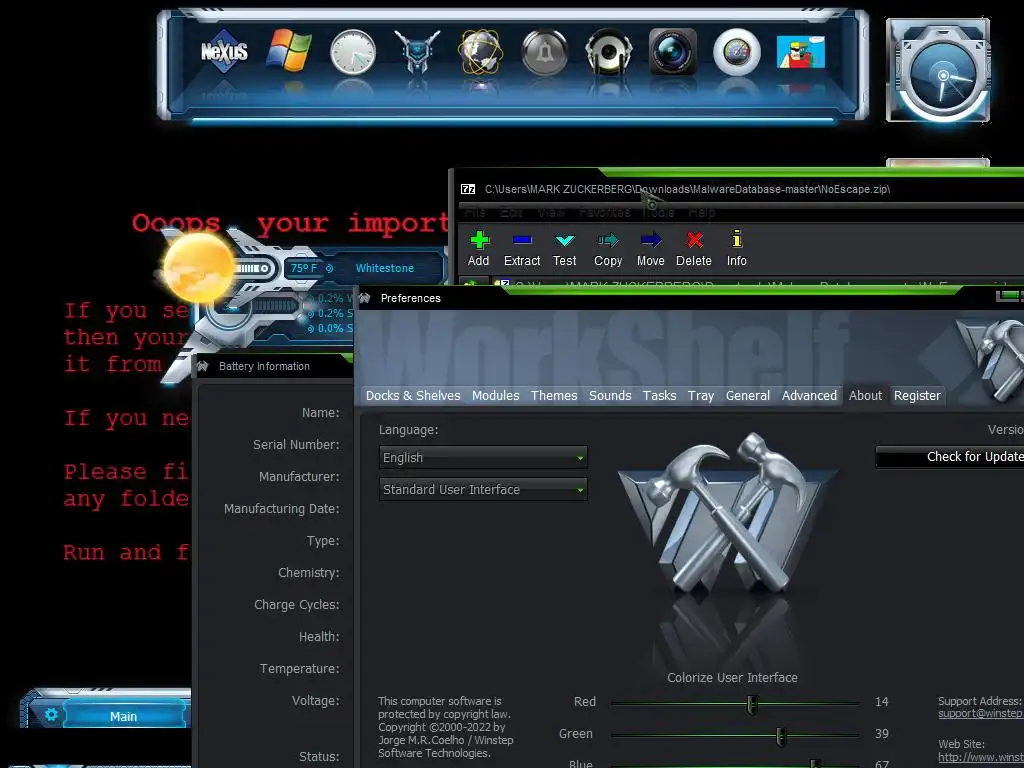
Task: Click the Temperature label in Battery Information
Action: click(299, 668)
